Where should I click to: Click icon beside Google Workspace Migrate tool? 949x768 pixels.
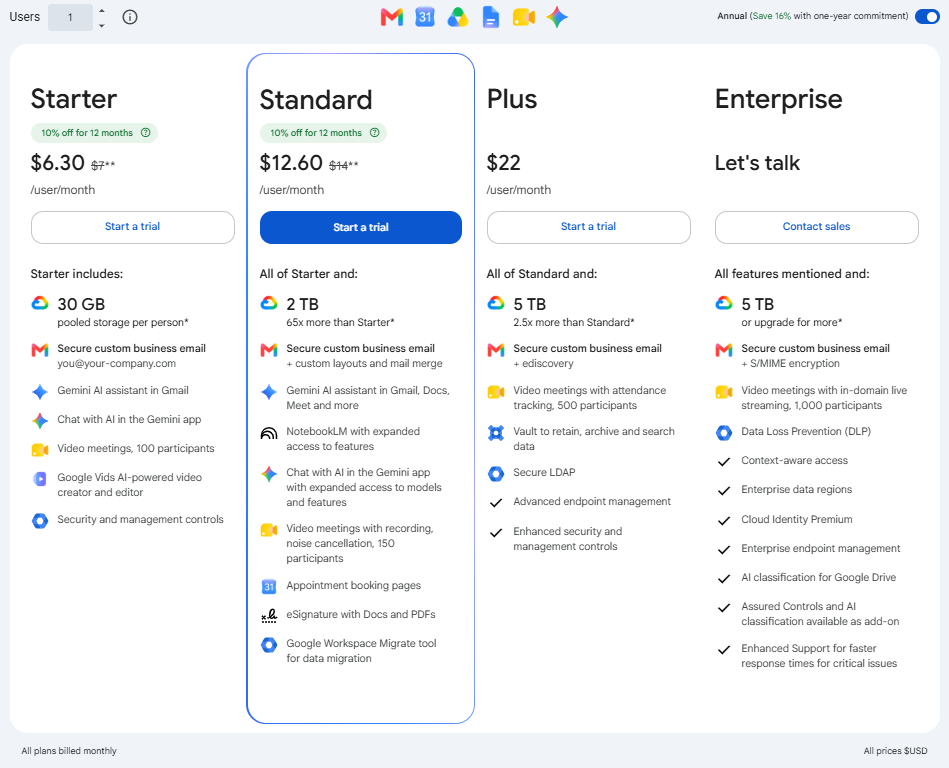point(269,645)
